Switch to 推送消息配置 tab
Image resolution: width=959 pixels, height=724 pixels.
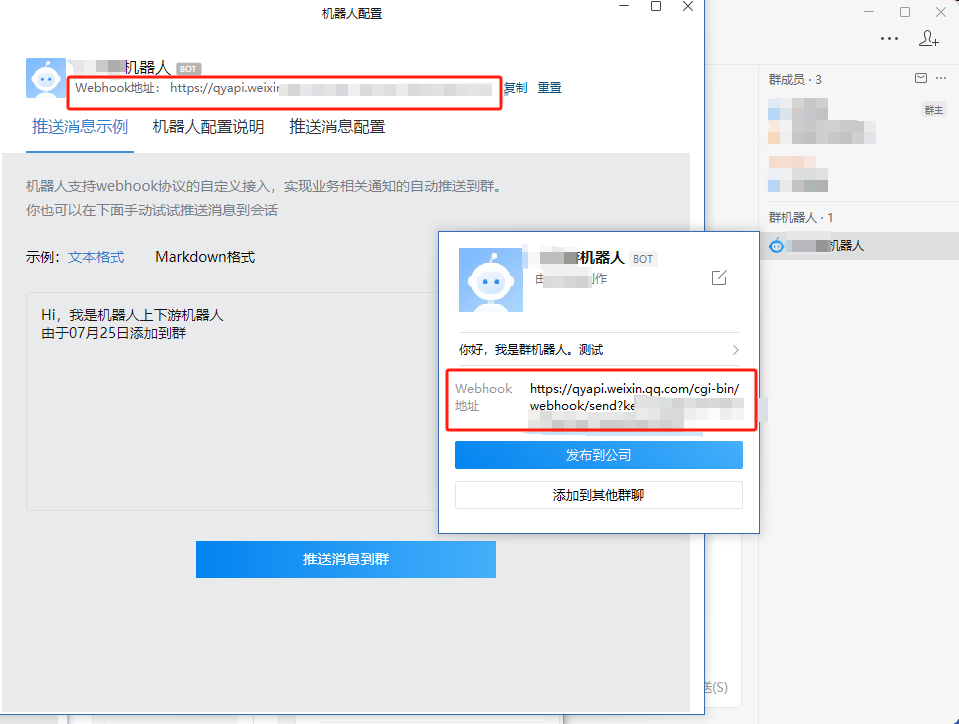click(x=337, y=127)
